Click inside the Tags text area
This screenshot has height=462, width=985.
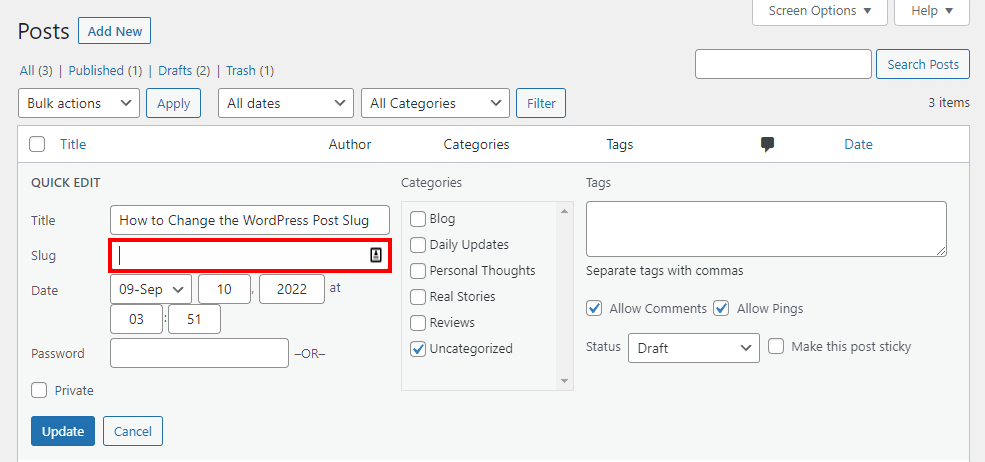coord(766,229)
